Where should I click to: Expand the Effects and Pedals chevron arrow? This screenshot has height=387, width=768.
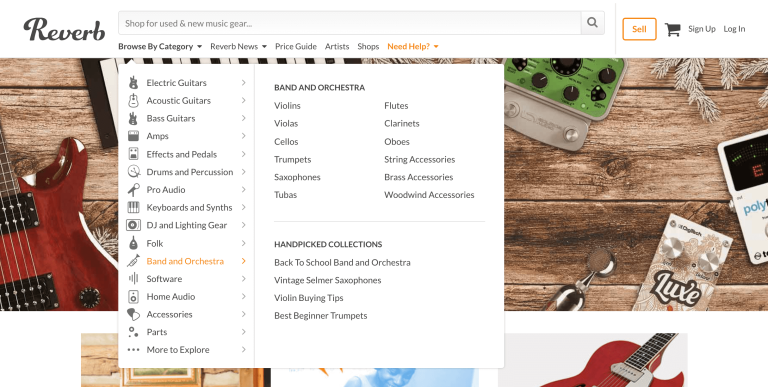tap(243, 154)
